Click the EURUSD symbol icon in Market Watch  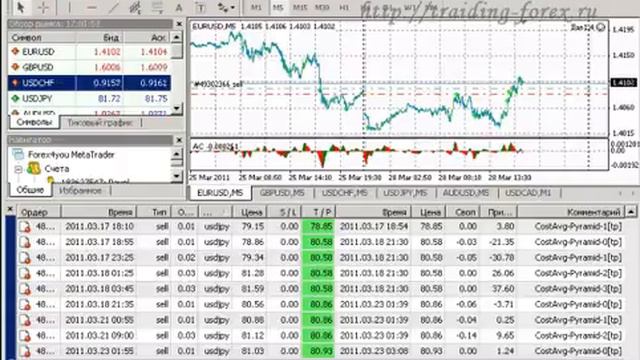tap(16, 51)
